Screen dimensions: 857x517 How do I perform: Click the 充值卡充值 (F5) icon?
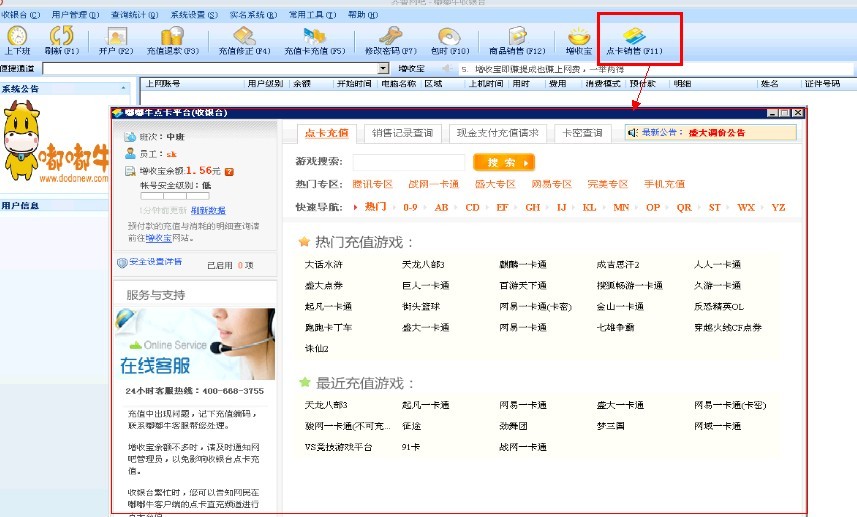coord(314,37)
